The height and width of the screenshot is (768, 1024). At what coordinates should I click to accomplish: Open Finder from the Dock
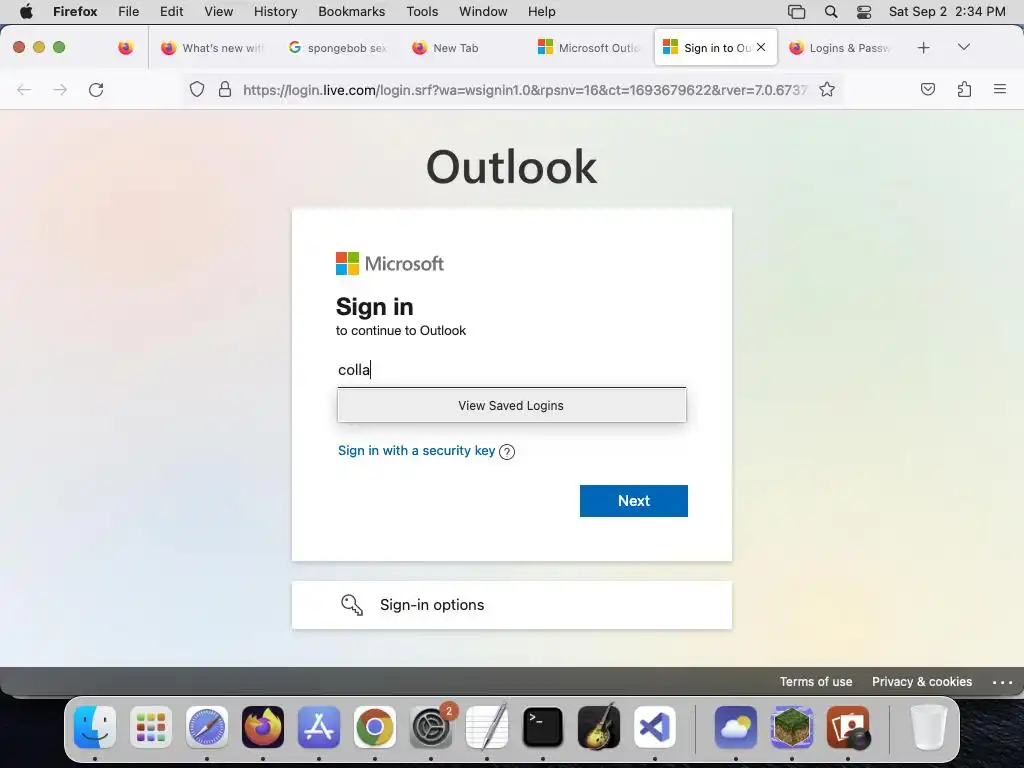tap(95, 727)
